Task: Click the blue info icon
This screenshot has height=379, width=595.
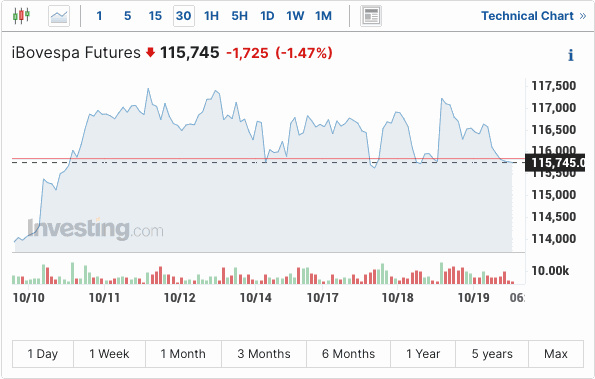Action: (x=571, y=55)
